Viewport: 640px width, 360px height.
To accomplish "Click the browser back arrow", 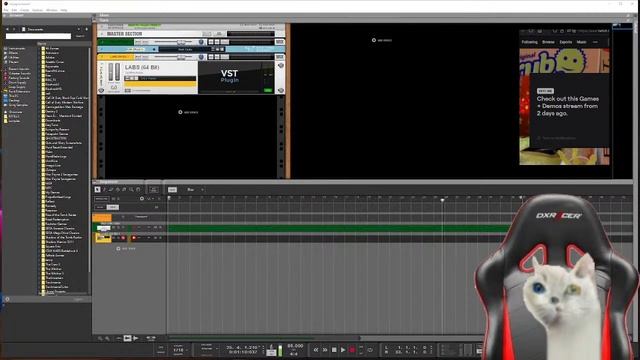I will click(x=7, y=29).
